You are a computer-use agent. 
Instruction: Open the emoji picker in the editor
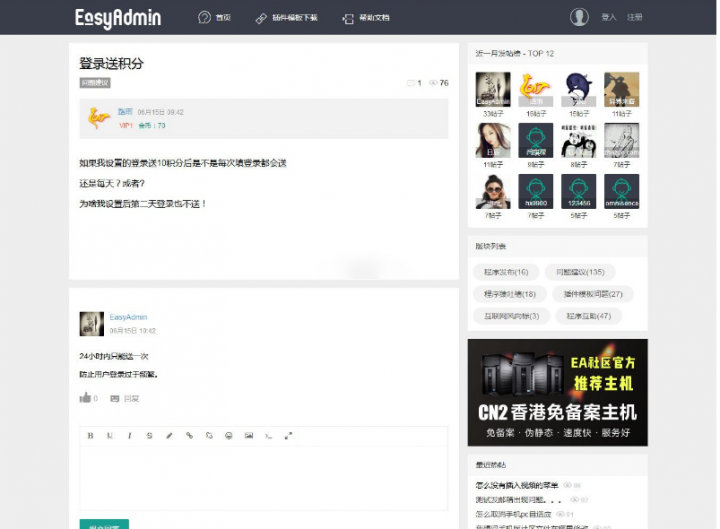tap(229, 435)
